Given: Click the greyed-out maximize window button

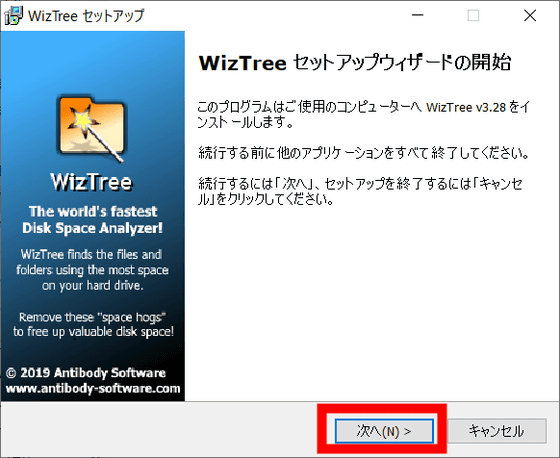Looking at the screenshot, I should point(474,15).
